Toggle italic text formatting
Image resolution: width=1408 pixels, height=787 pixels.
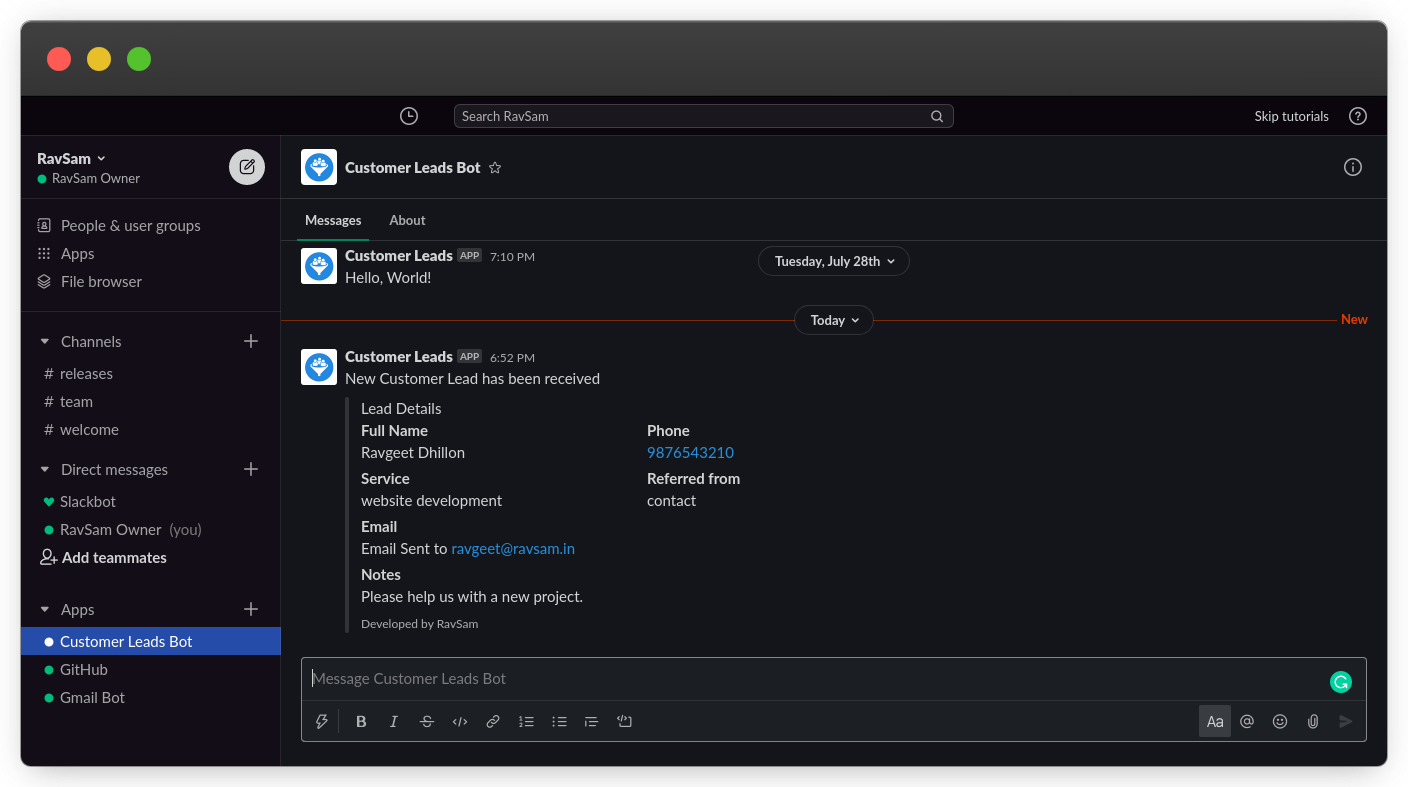(x=394, y=721)
